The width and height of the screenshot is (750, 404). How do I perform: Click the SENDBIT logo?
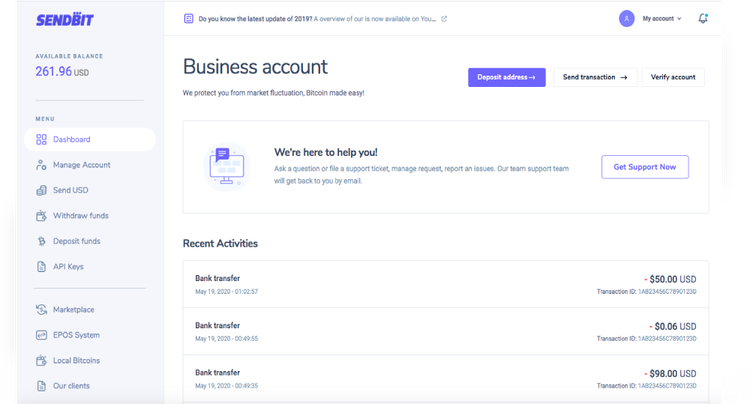[x=65, y=20]
